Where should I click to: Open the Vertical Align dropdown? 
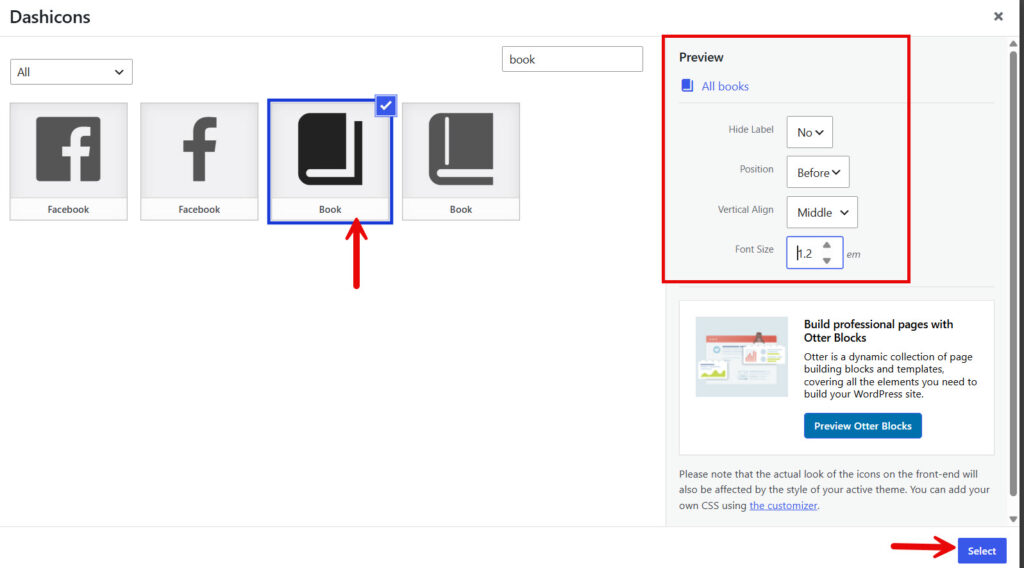822,212
